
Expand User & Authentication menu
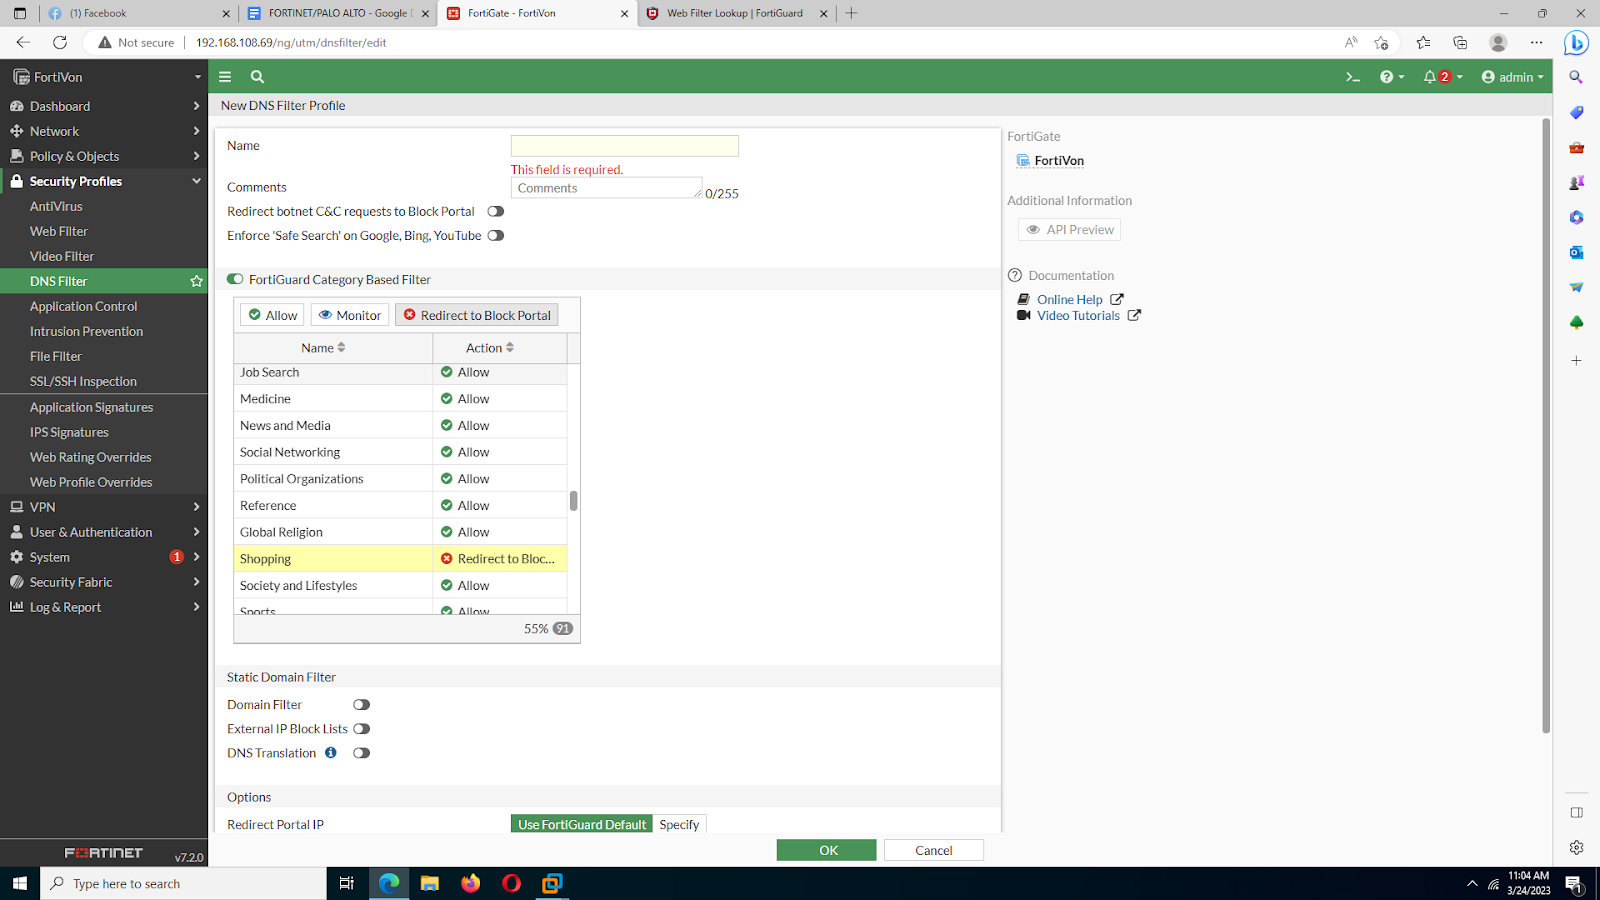point(104,532)
